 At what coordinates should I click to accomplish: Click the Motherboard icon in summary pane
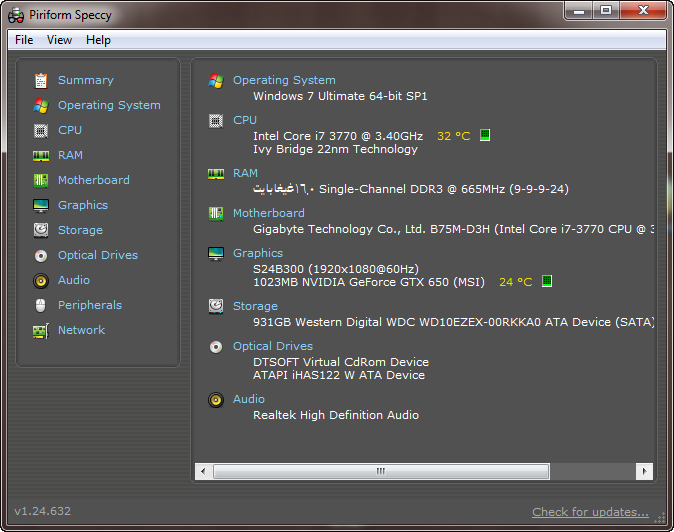[x=216, y=214]
